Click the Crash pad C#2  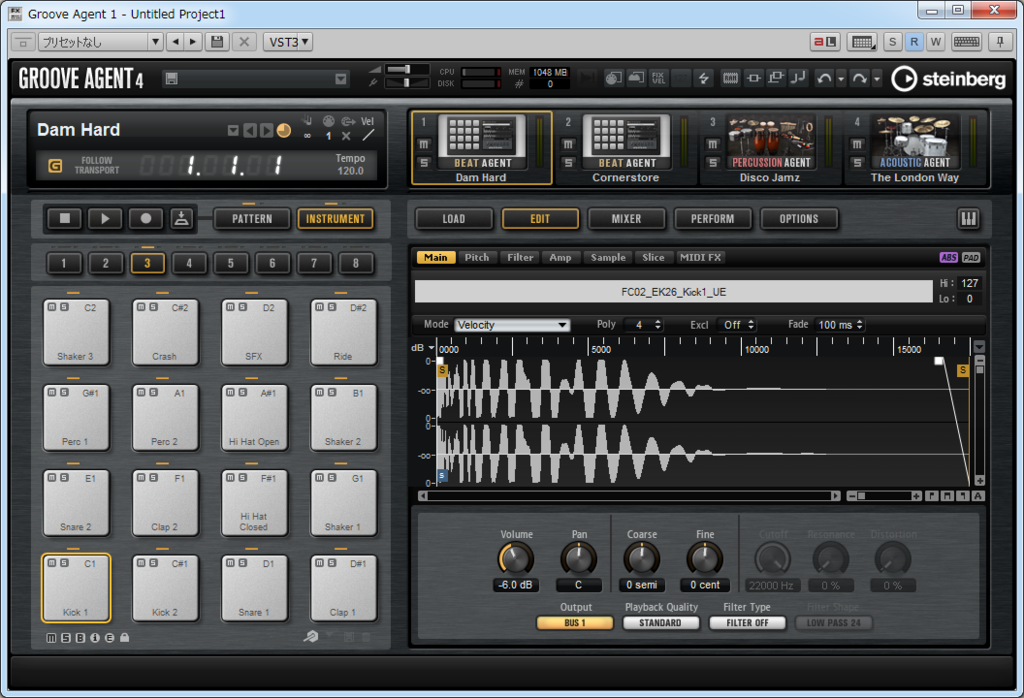[x=165, y=332]
